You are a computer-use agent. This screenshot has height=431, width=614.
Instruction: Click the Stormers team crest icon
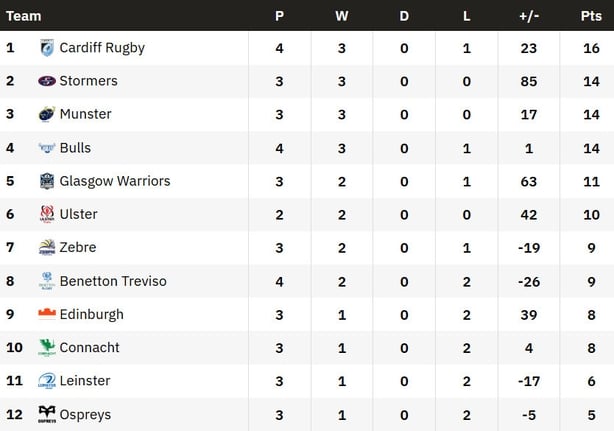tap(46, 81)
